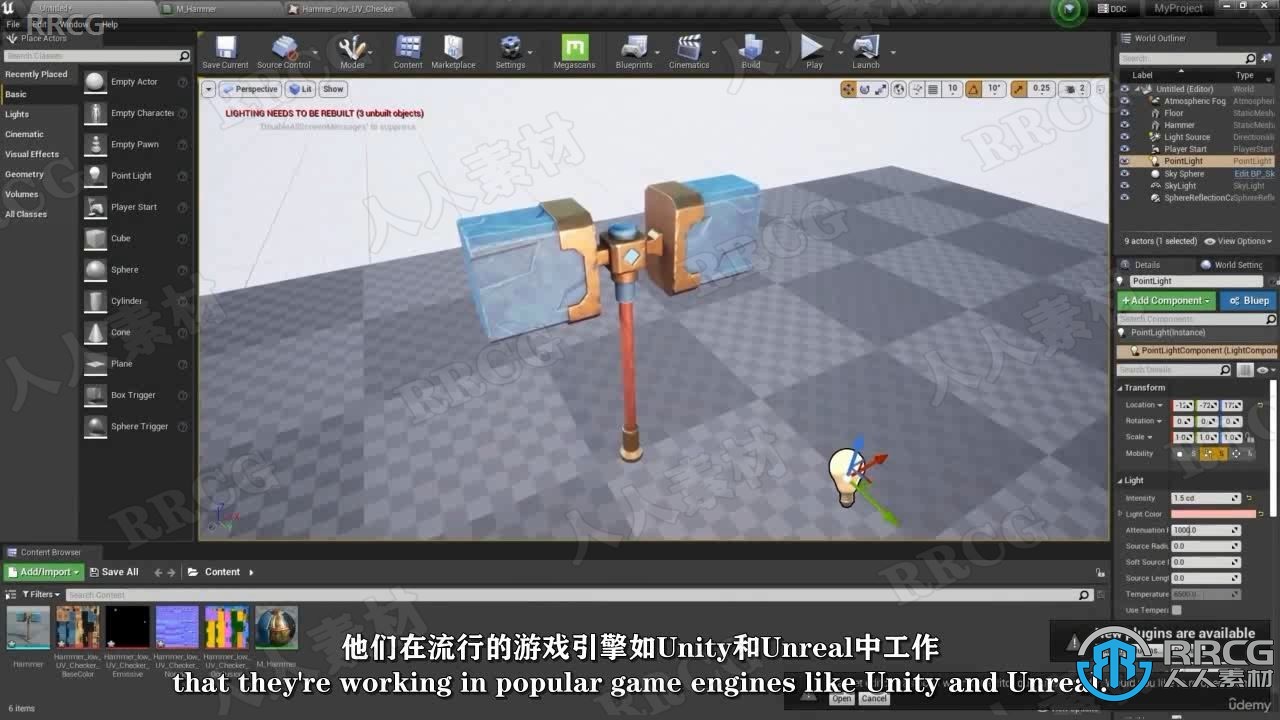
Task: Open the Perspective view mode dropdown
Action: point(250,89)
